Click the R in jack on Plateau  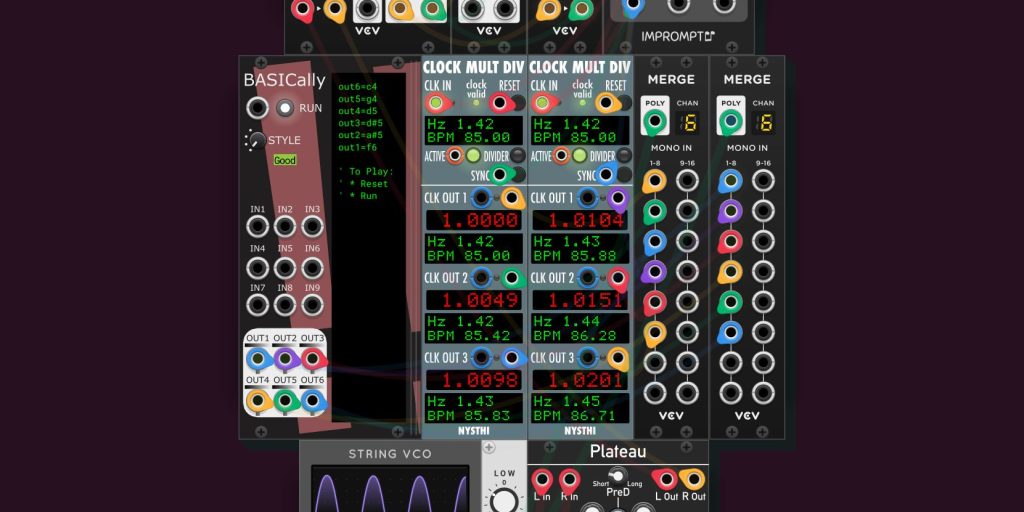pos(569,481)
